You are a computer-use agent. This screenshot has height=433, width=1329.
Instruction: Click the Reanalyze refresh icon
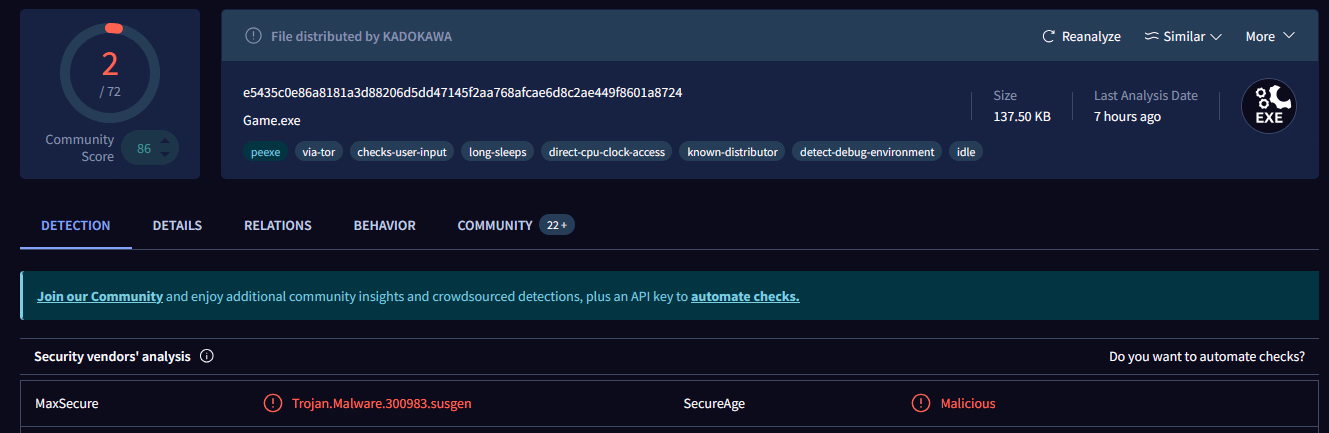pos(1049,37)
